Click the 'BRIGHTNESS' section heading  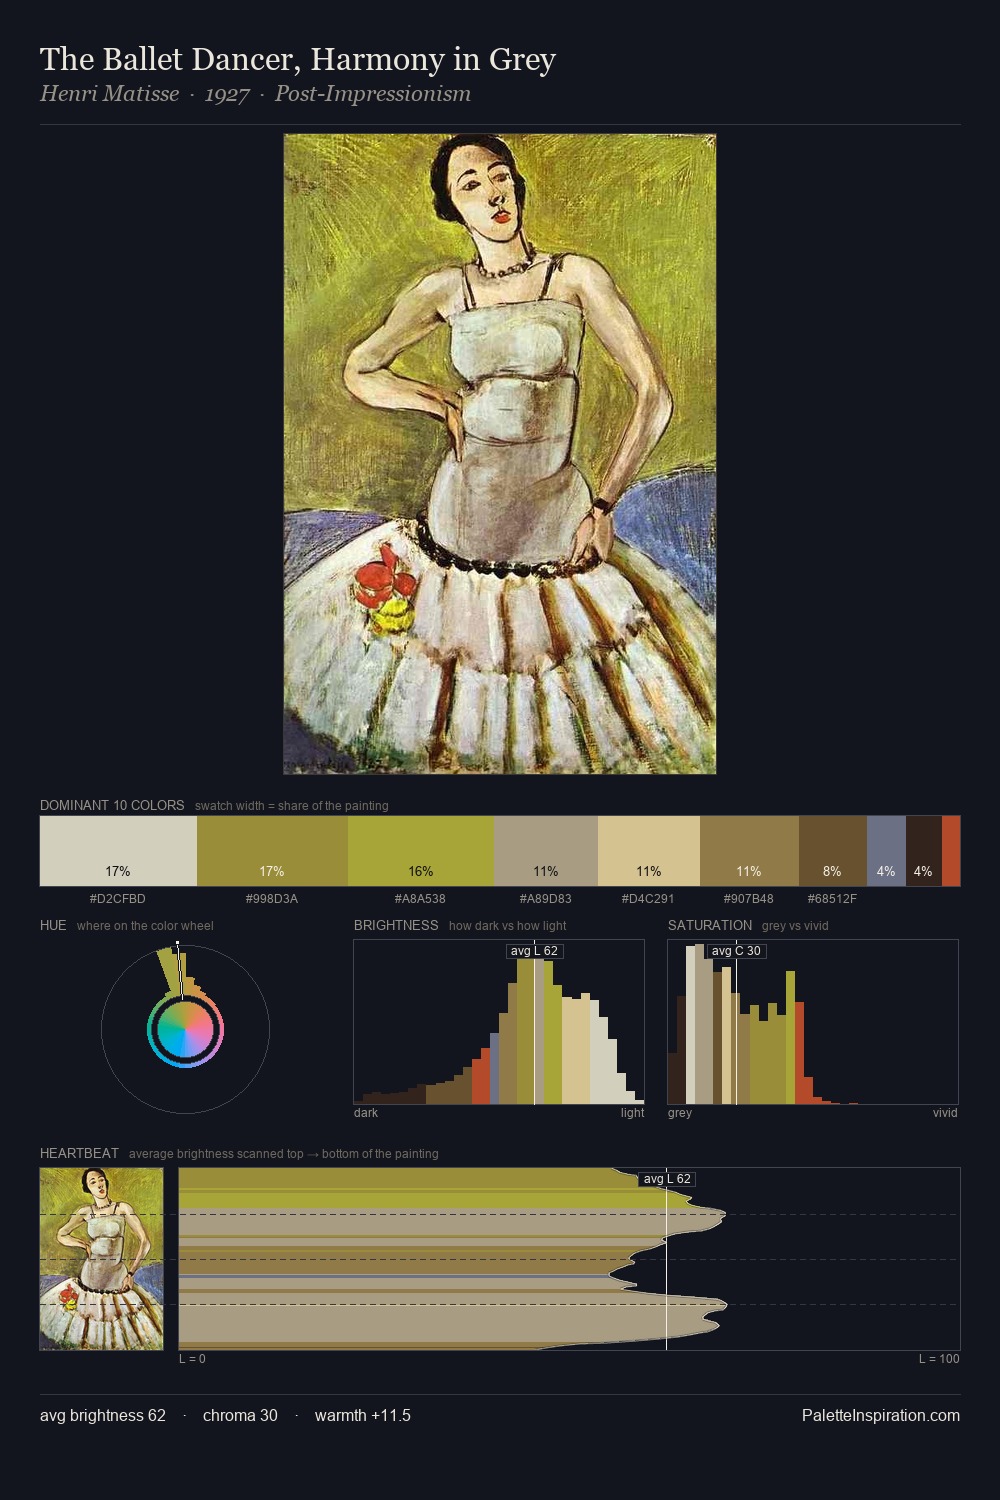pyautogui.click(x=396, y=925)
